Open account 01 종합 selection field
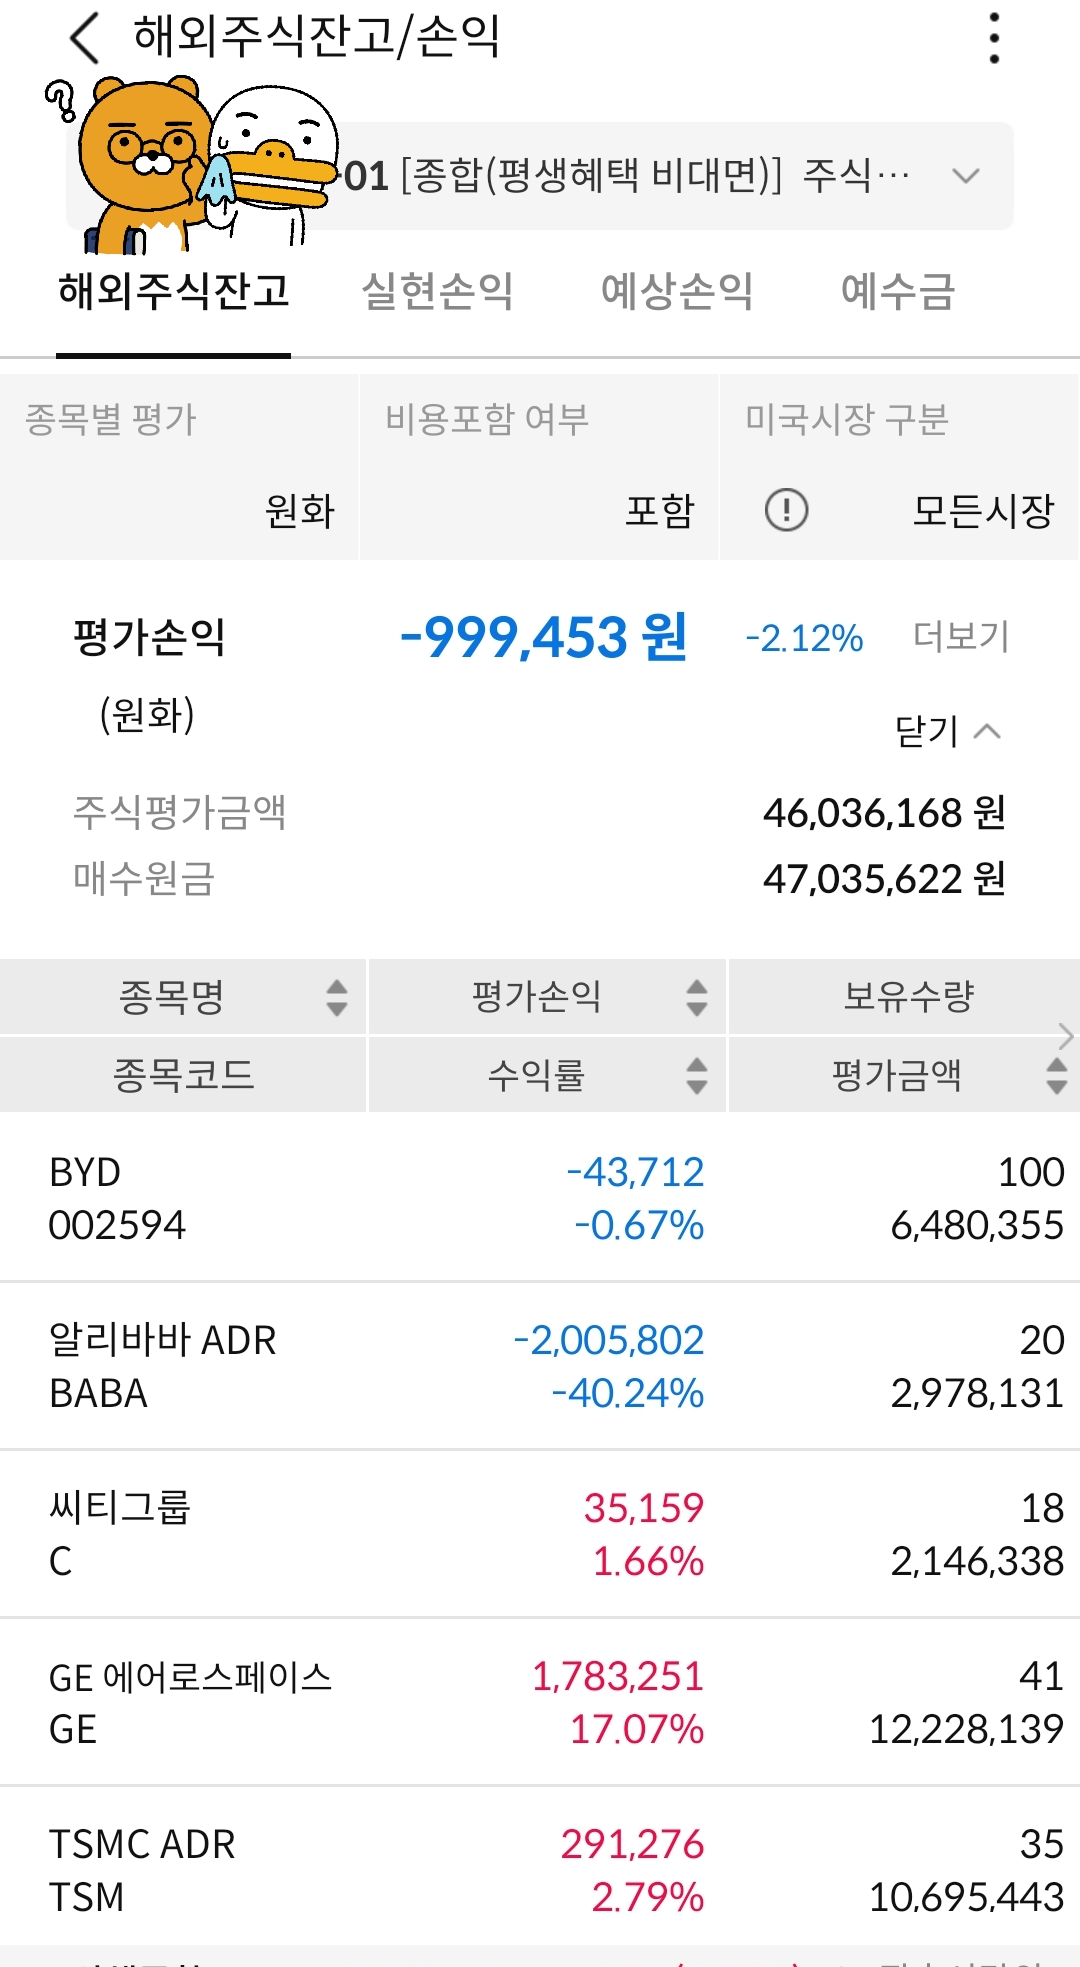Viewport: 1080px width, 1967px height. tap(540, 176)
